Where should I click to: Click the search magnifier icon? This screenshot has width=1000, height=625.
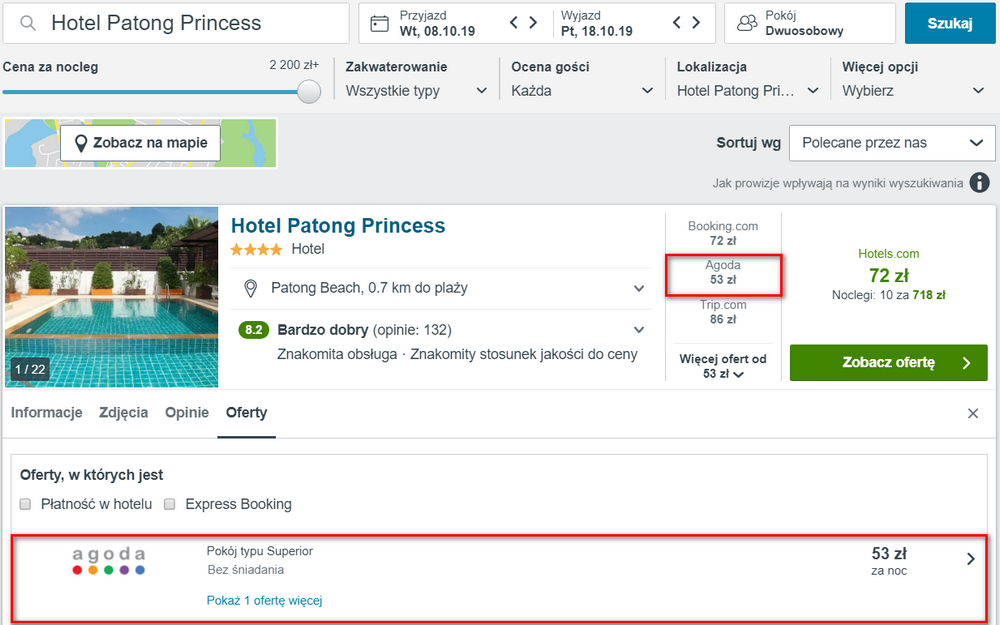pyautogui.click(x=27, y=24)
